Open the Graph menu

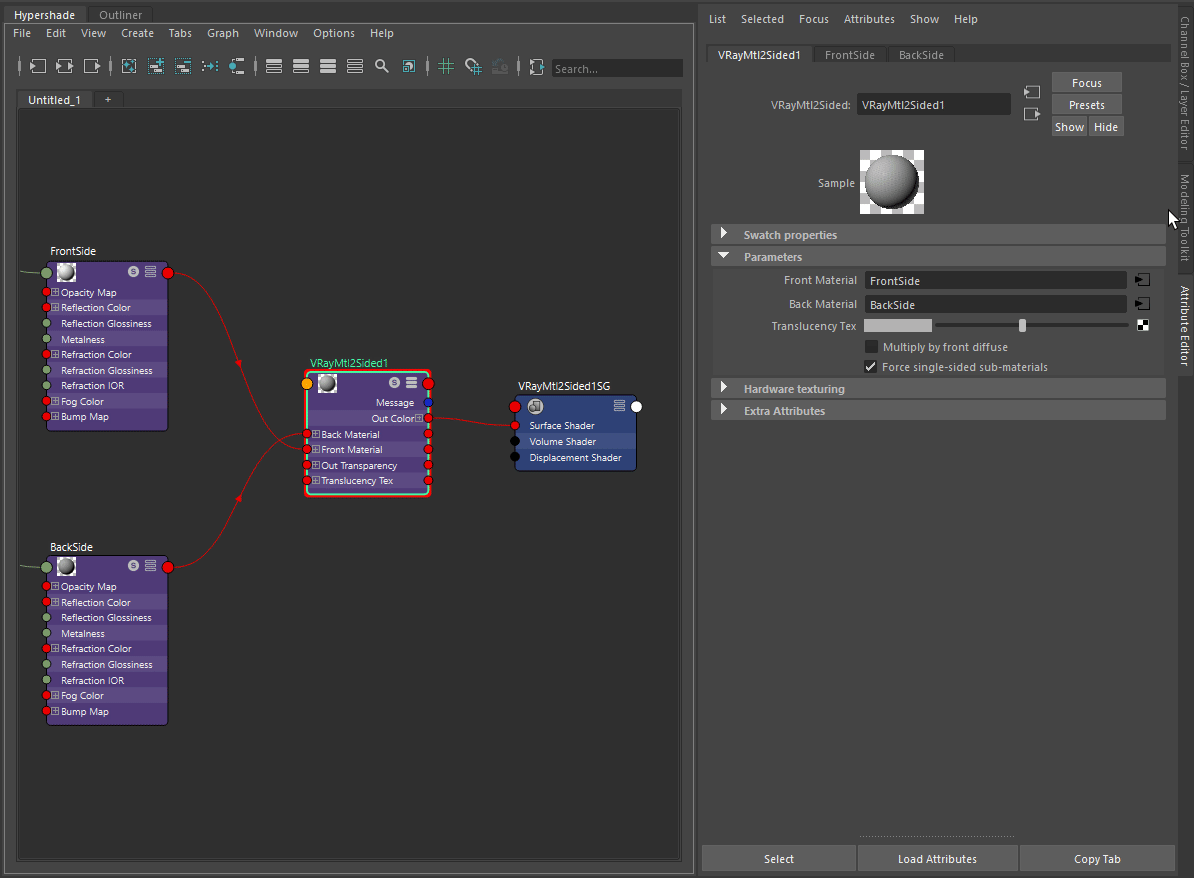click(222, 33)
